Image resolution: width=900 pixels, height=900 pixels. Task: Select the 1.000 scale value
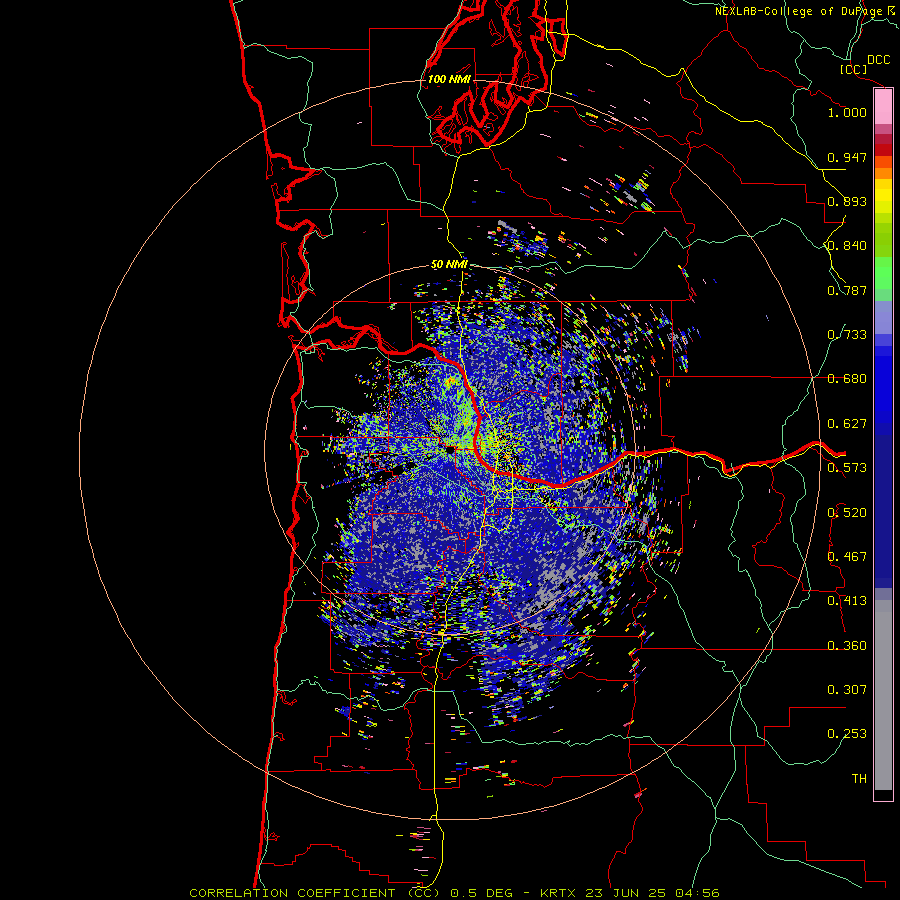[847, 112]
